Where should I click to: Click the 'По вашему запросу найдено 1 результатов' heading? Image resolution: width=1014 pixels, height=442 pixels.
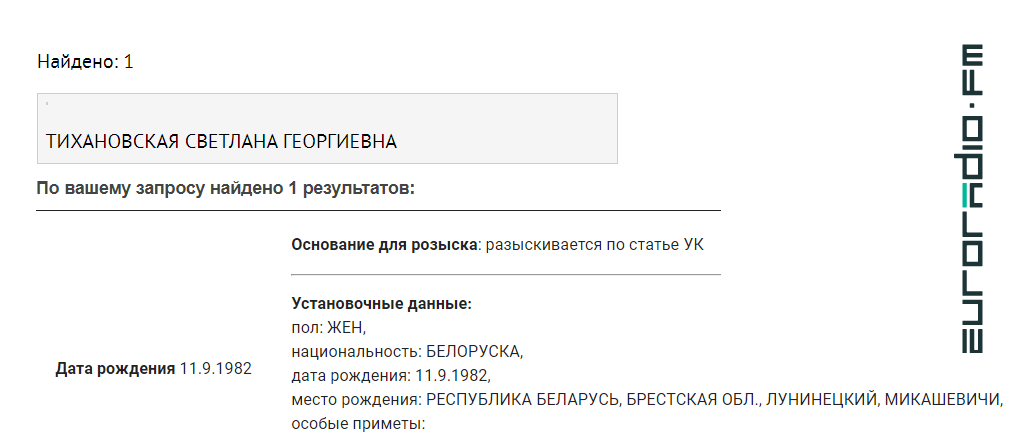pos(225,189)
